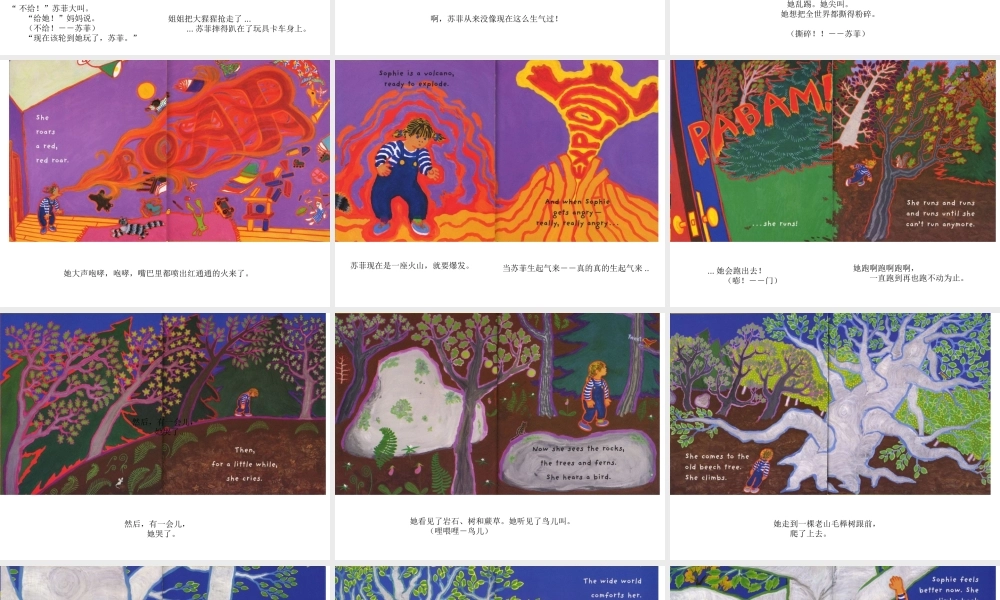Open the red ROAR page thumbnail
The height and width of the screenshot is (600, 1000).
[169, 151]
